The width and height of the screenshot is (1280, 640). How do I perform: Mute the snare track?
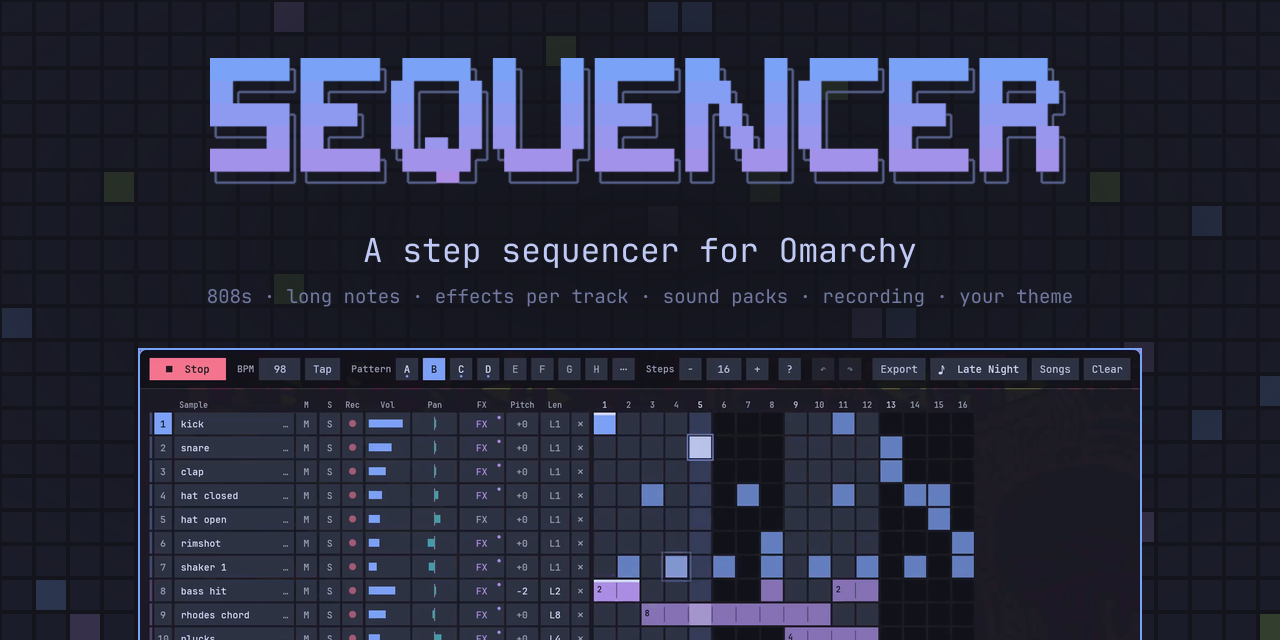point(307,448)
